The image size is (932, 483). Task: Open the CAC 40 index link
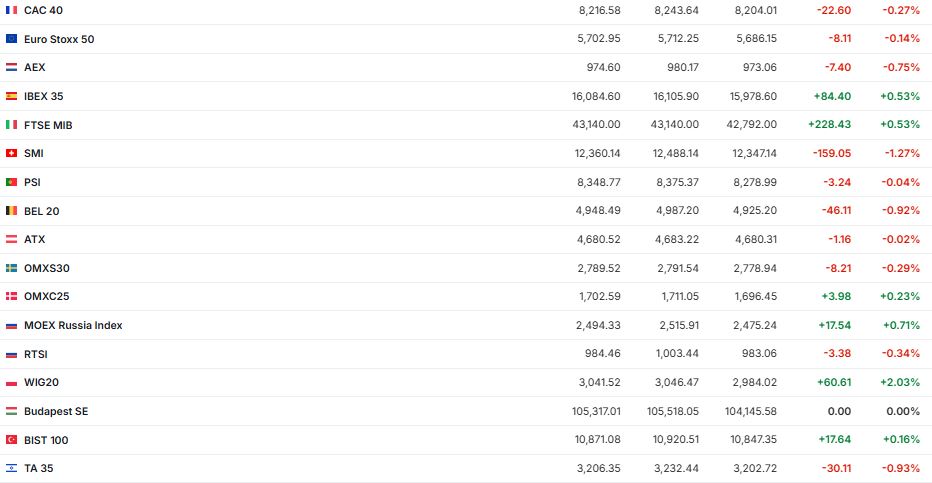click(43, 10)
